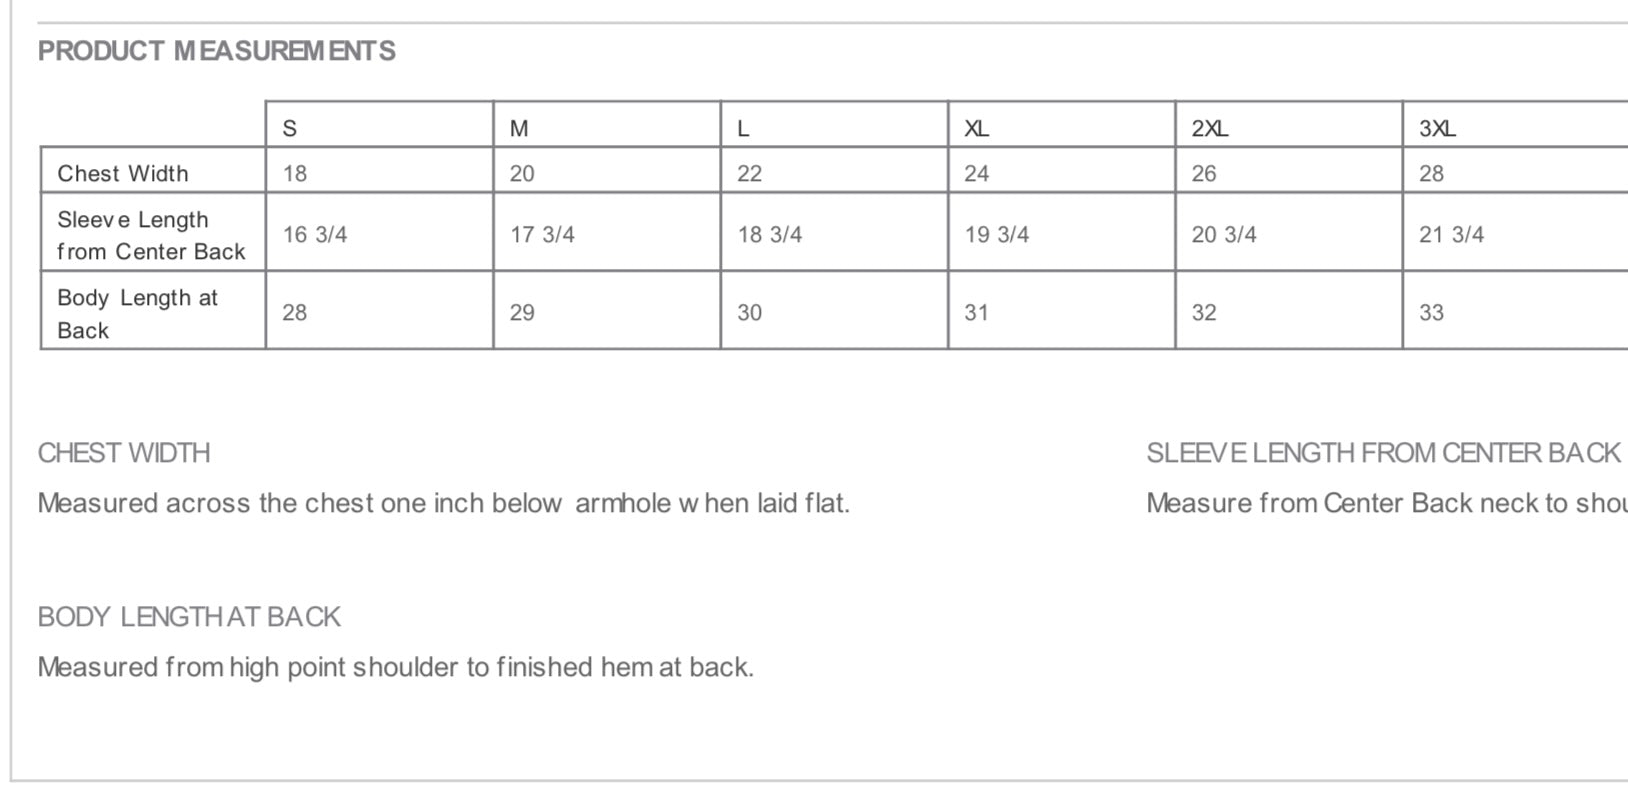
Task: Select the S size column header
Action: pyautogui.click(x=290, y=128)
